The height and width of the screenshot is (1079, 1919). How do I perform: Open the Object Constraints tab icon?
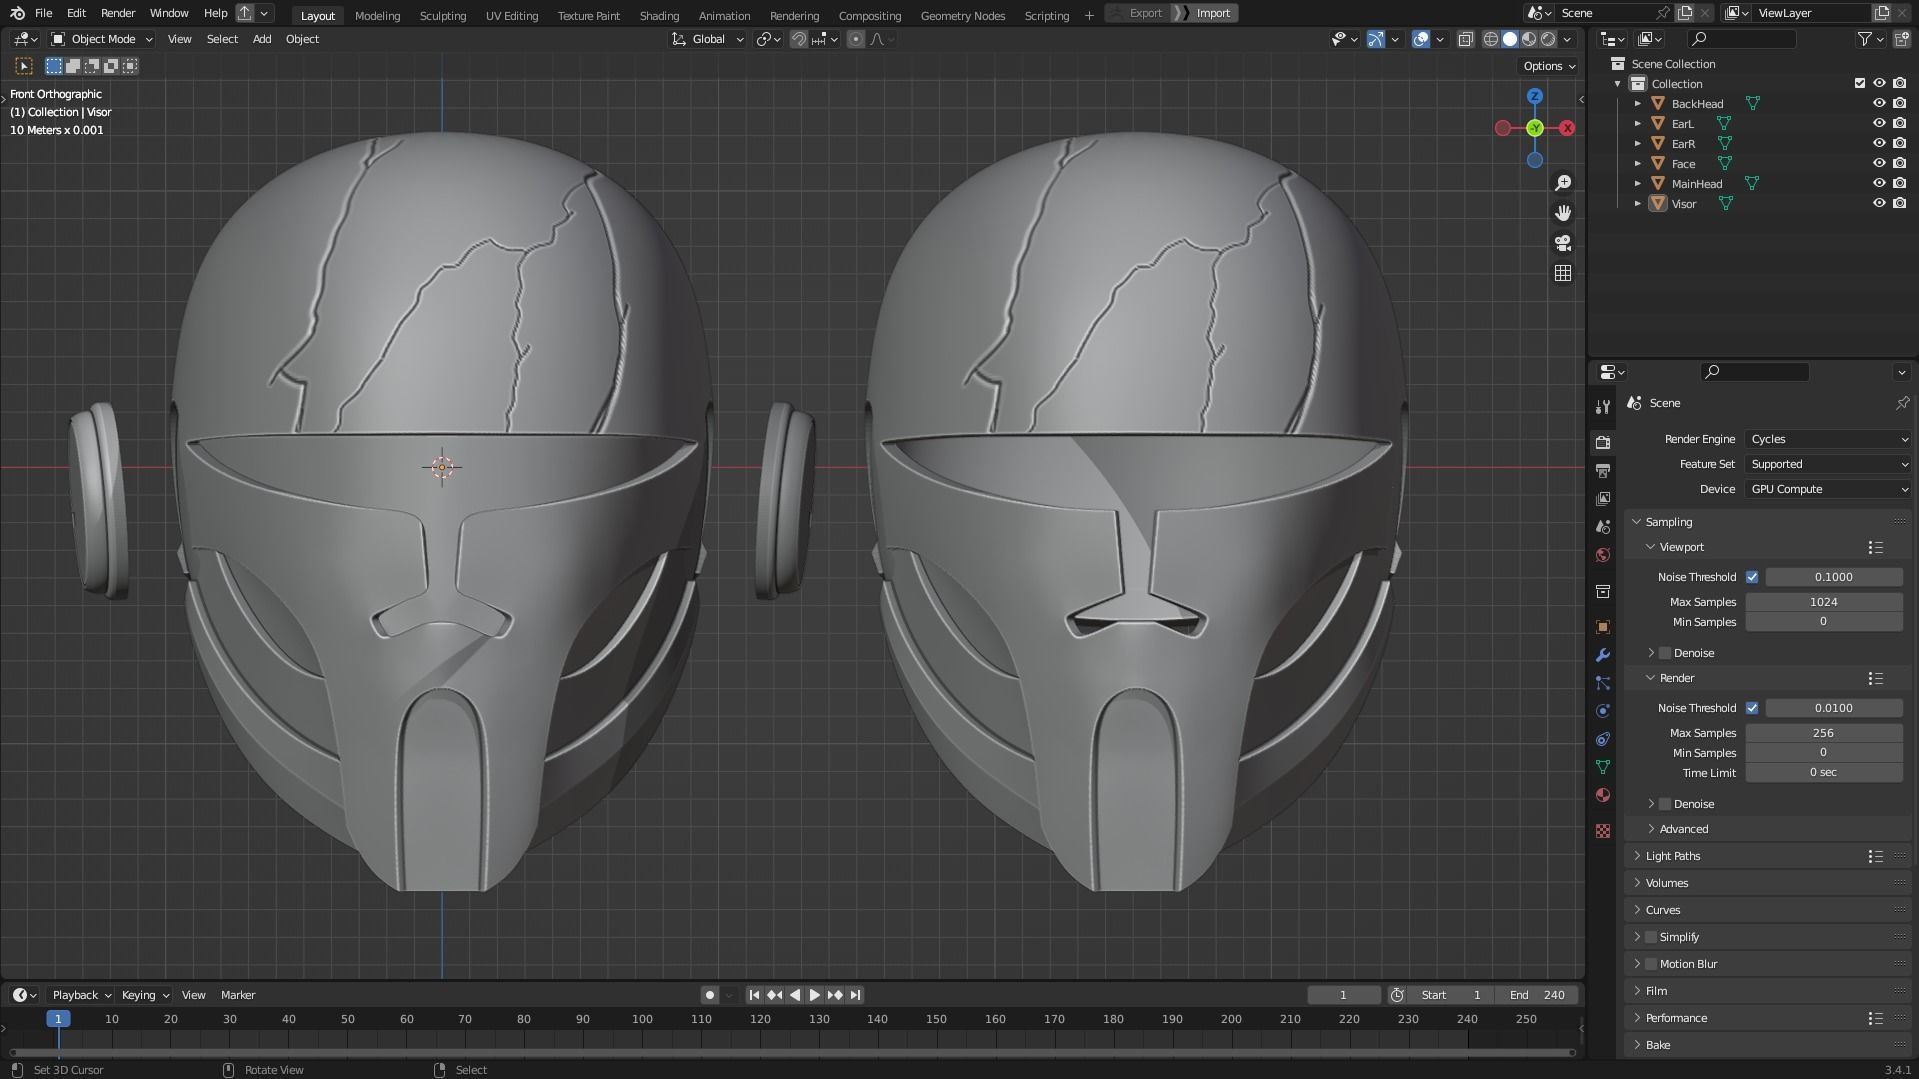coord(1603,739)
